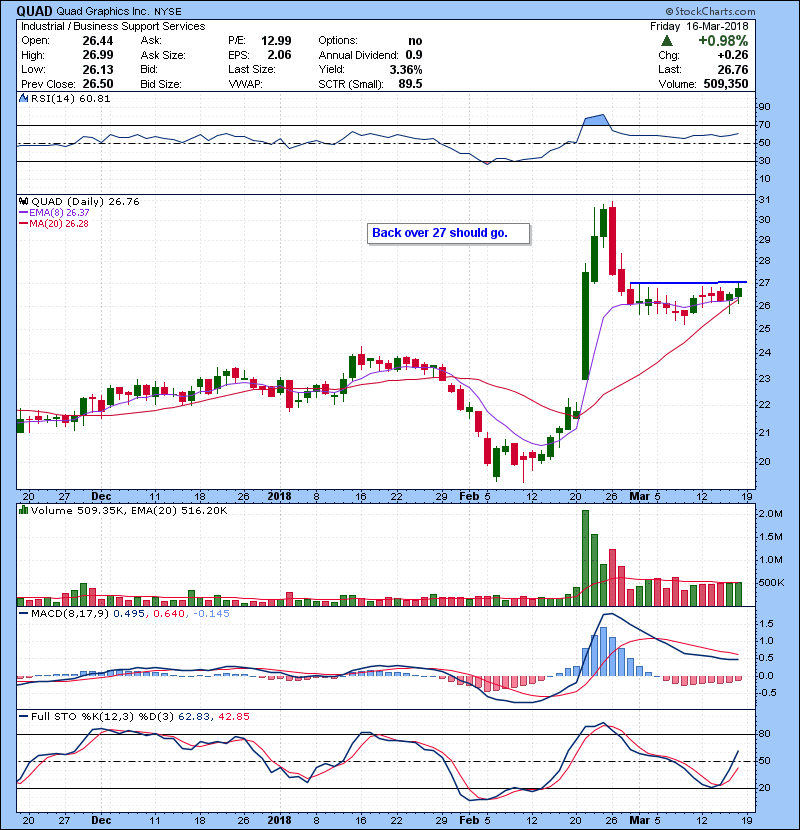Click the MACD(8,17,9) indicator label
The image size is (800, 830).
70,614
